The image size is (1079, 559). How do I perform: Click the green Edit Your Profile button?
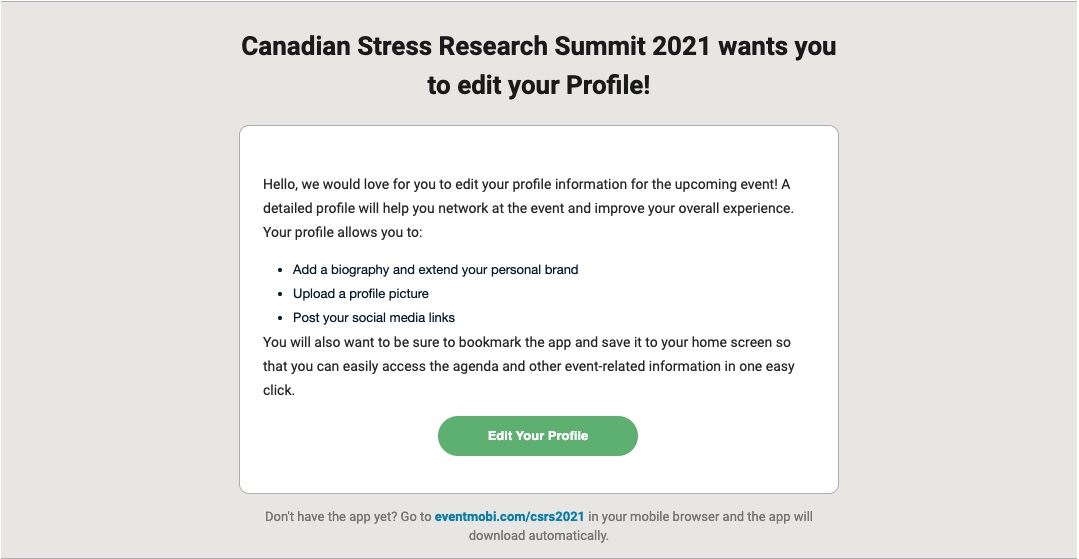[538, 436]
